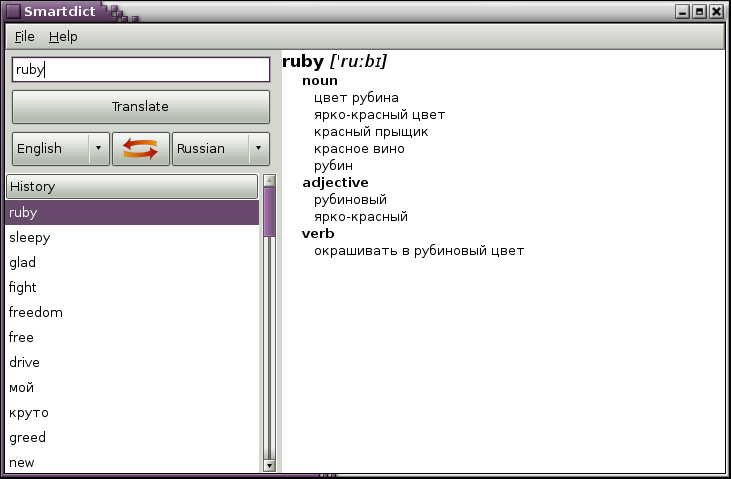This screenshot has width=731, height=479.
Task: Select 'free' in the history list
Action: click(132, 337)
